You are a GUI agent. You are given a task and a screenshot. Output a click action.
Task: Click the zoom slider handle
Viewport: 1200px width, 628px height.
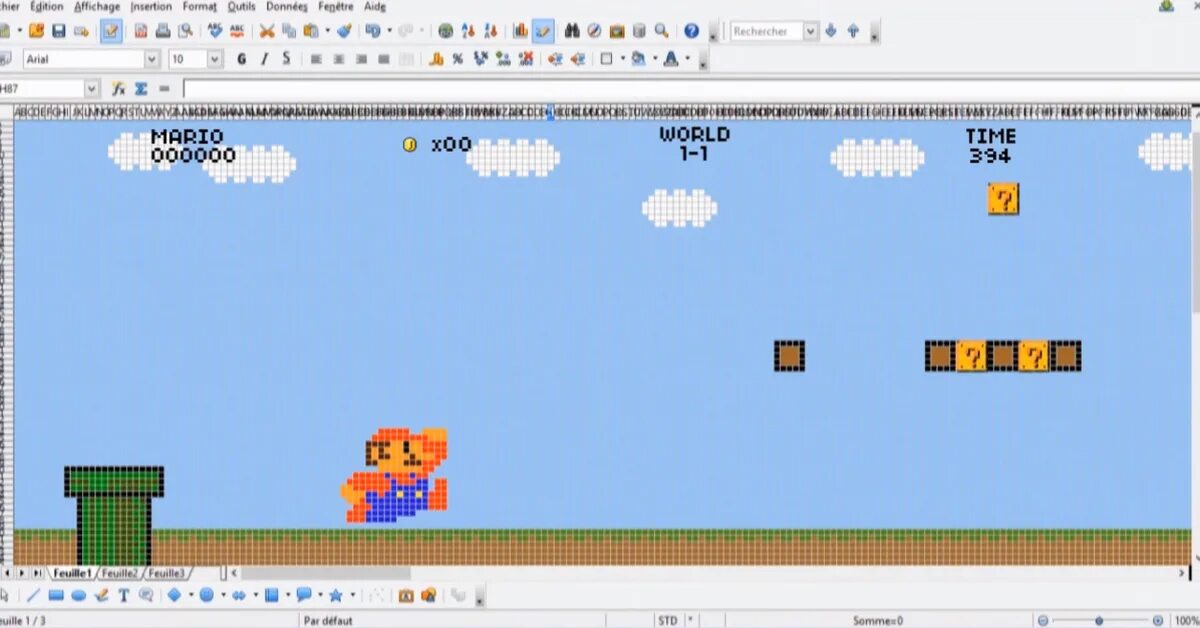click(x=1099, y=620)
